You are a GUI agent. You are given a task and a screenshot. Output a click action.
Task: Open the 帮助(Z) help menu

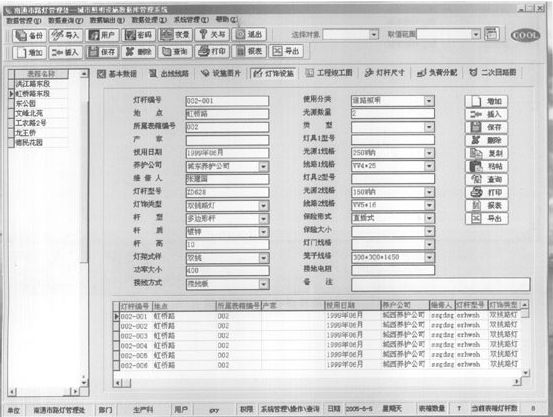[x=226, y=19]
